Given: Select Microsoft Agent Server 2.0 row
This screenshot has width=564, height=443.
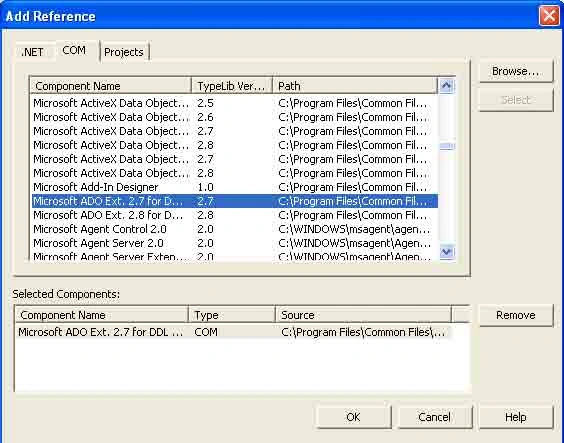Looking at the screenshot, I should (235, 243).
